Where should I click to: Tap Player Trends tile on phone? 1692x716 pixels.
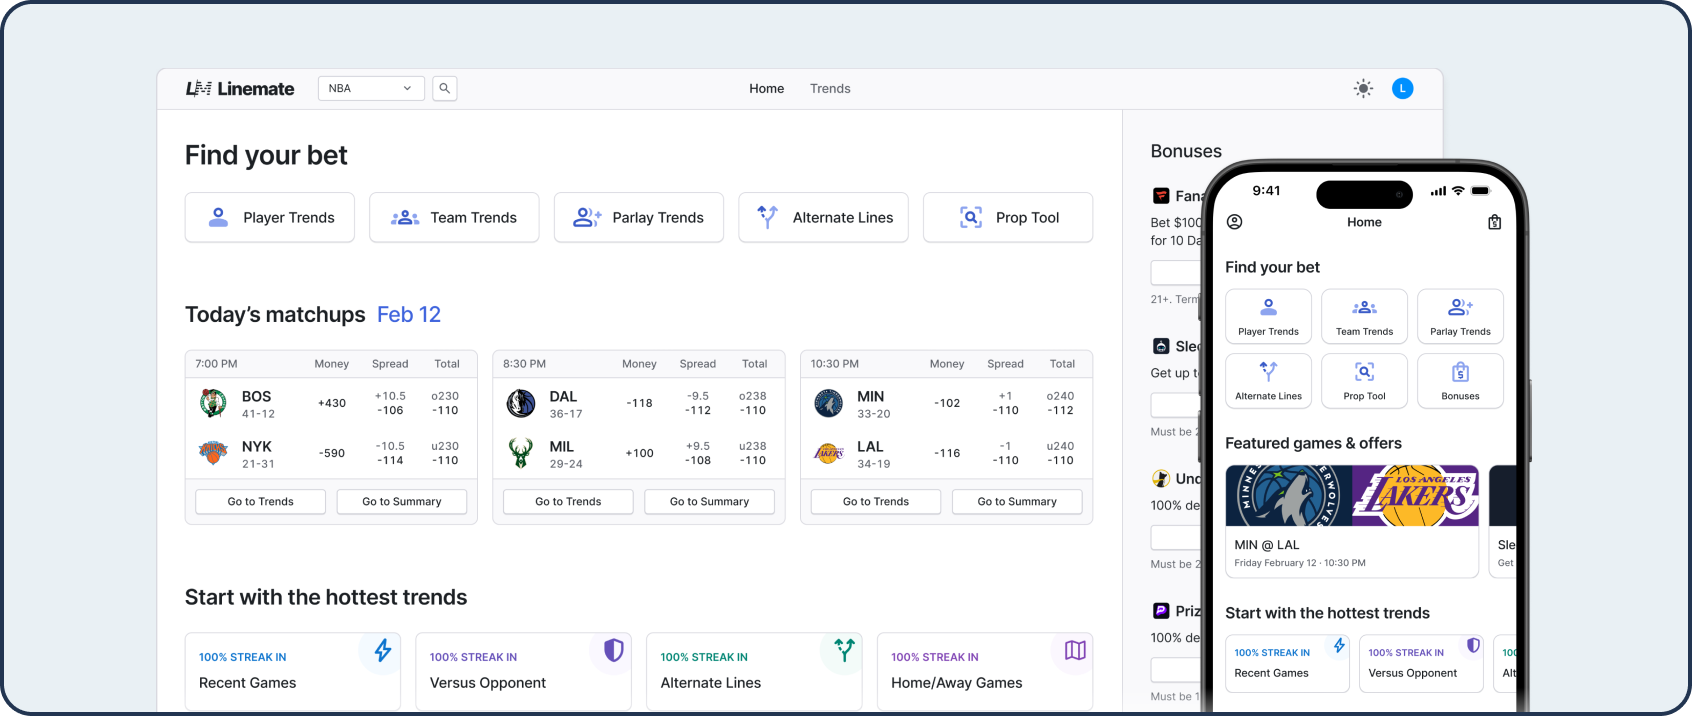[1268, 316]
